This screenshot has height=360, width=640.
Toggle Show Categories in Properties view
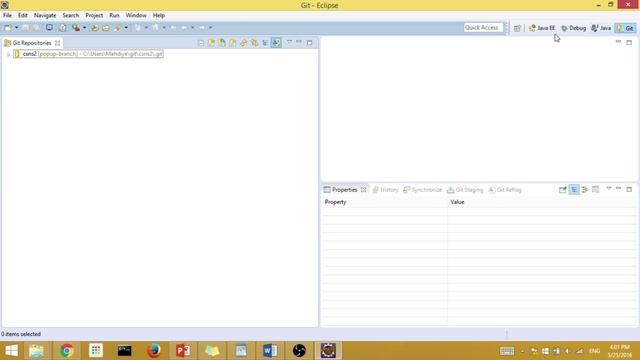(x=574, y=189)
